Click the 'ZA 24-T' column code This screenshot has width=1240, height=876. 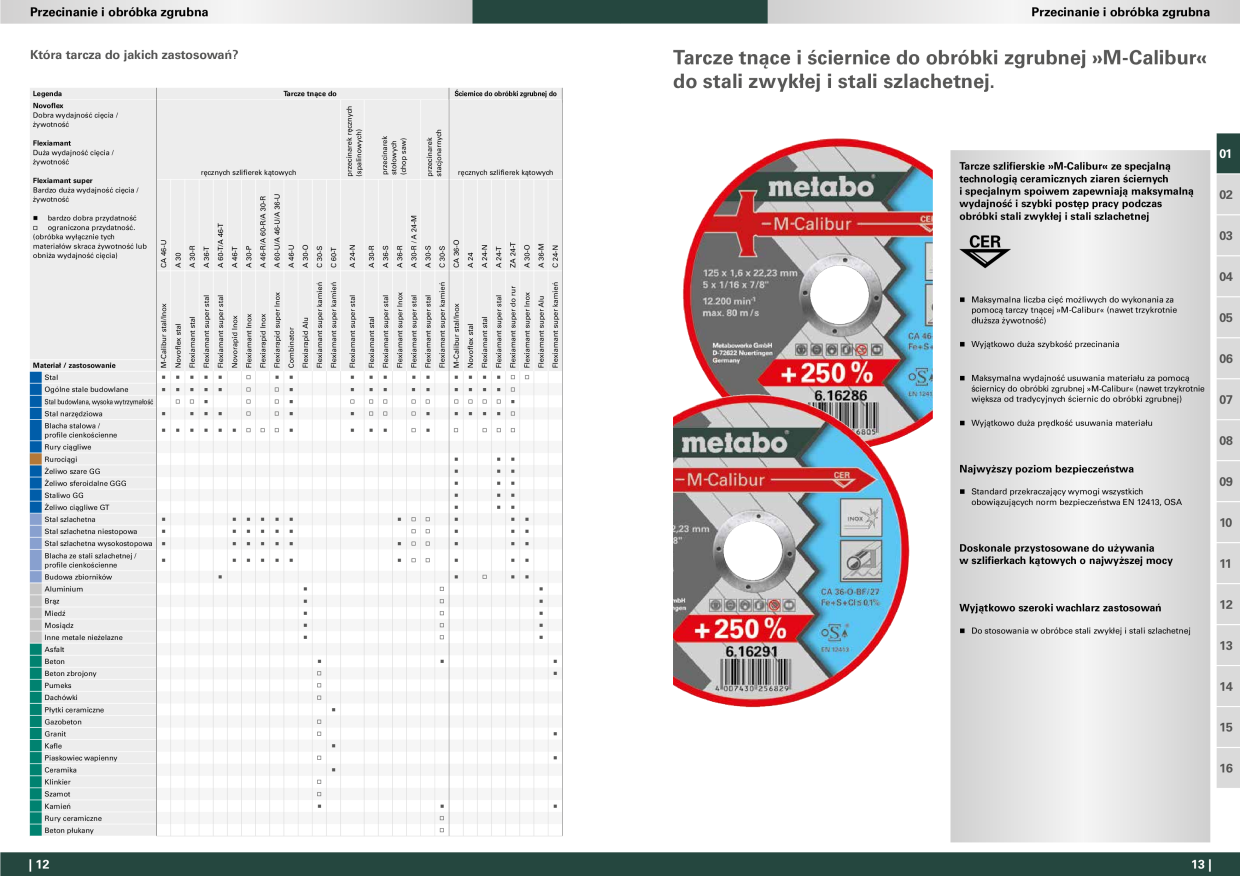[x=512, y=254]
